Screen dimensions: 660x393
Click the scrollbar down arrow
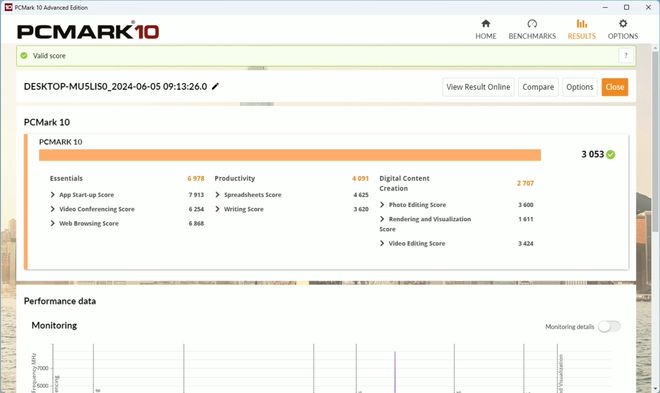point(656,388)
